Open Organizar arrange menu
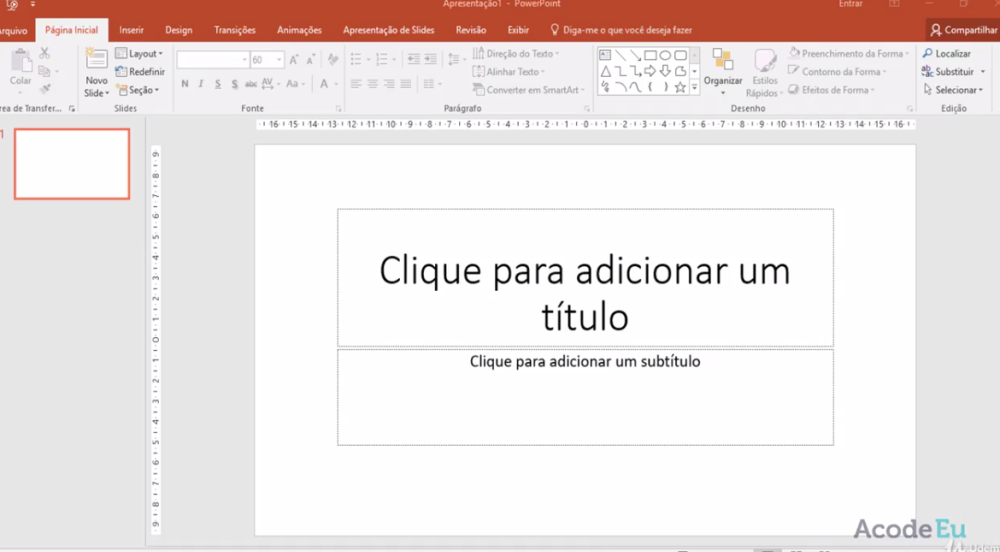Viewport: 1000px width, 552px height. [x=723, y=71]
